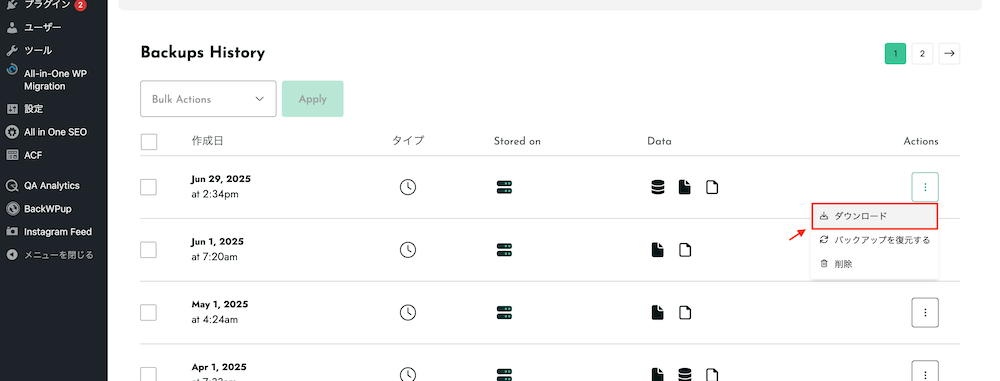This screenshot has height=381, width=1000.
Task: Click the Instagram Feed camera icon
Action: click(12, 232)
